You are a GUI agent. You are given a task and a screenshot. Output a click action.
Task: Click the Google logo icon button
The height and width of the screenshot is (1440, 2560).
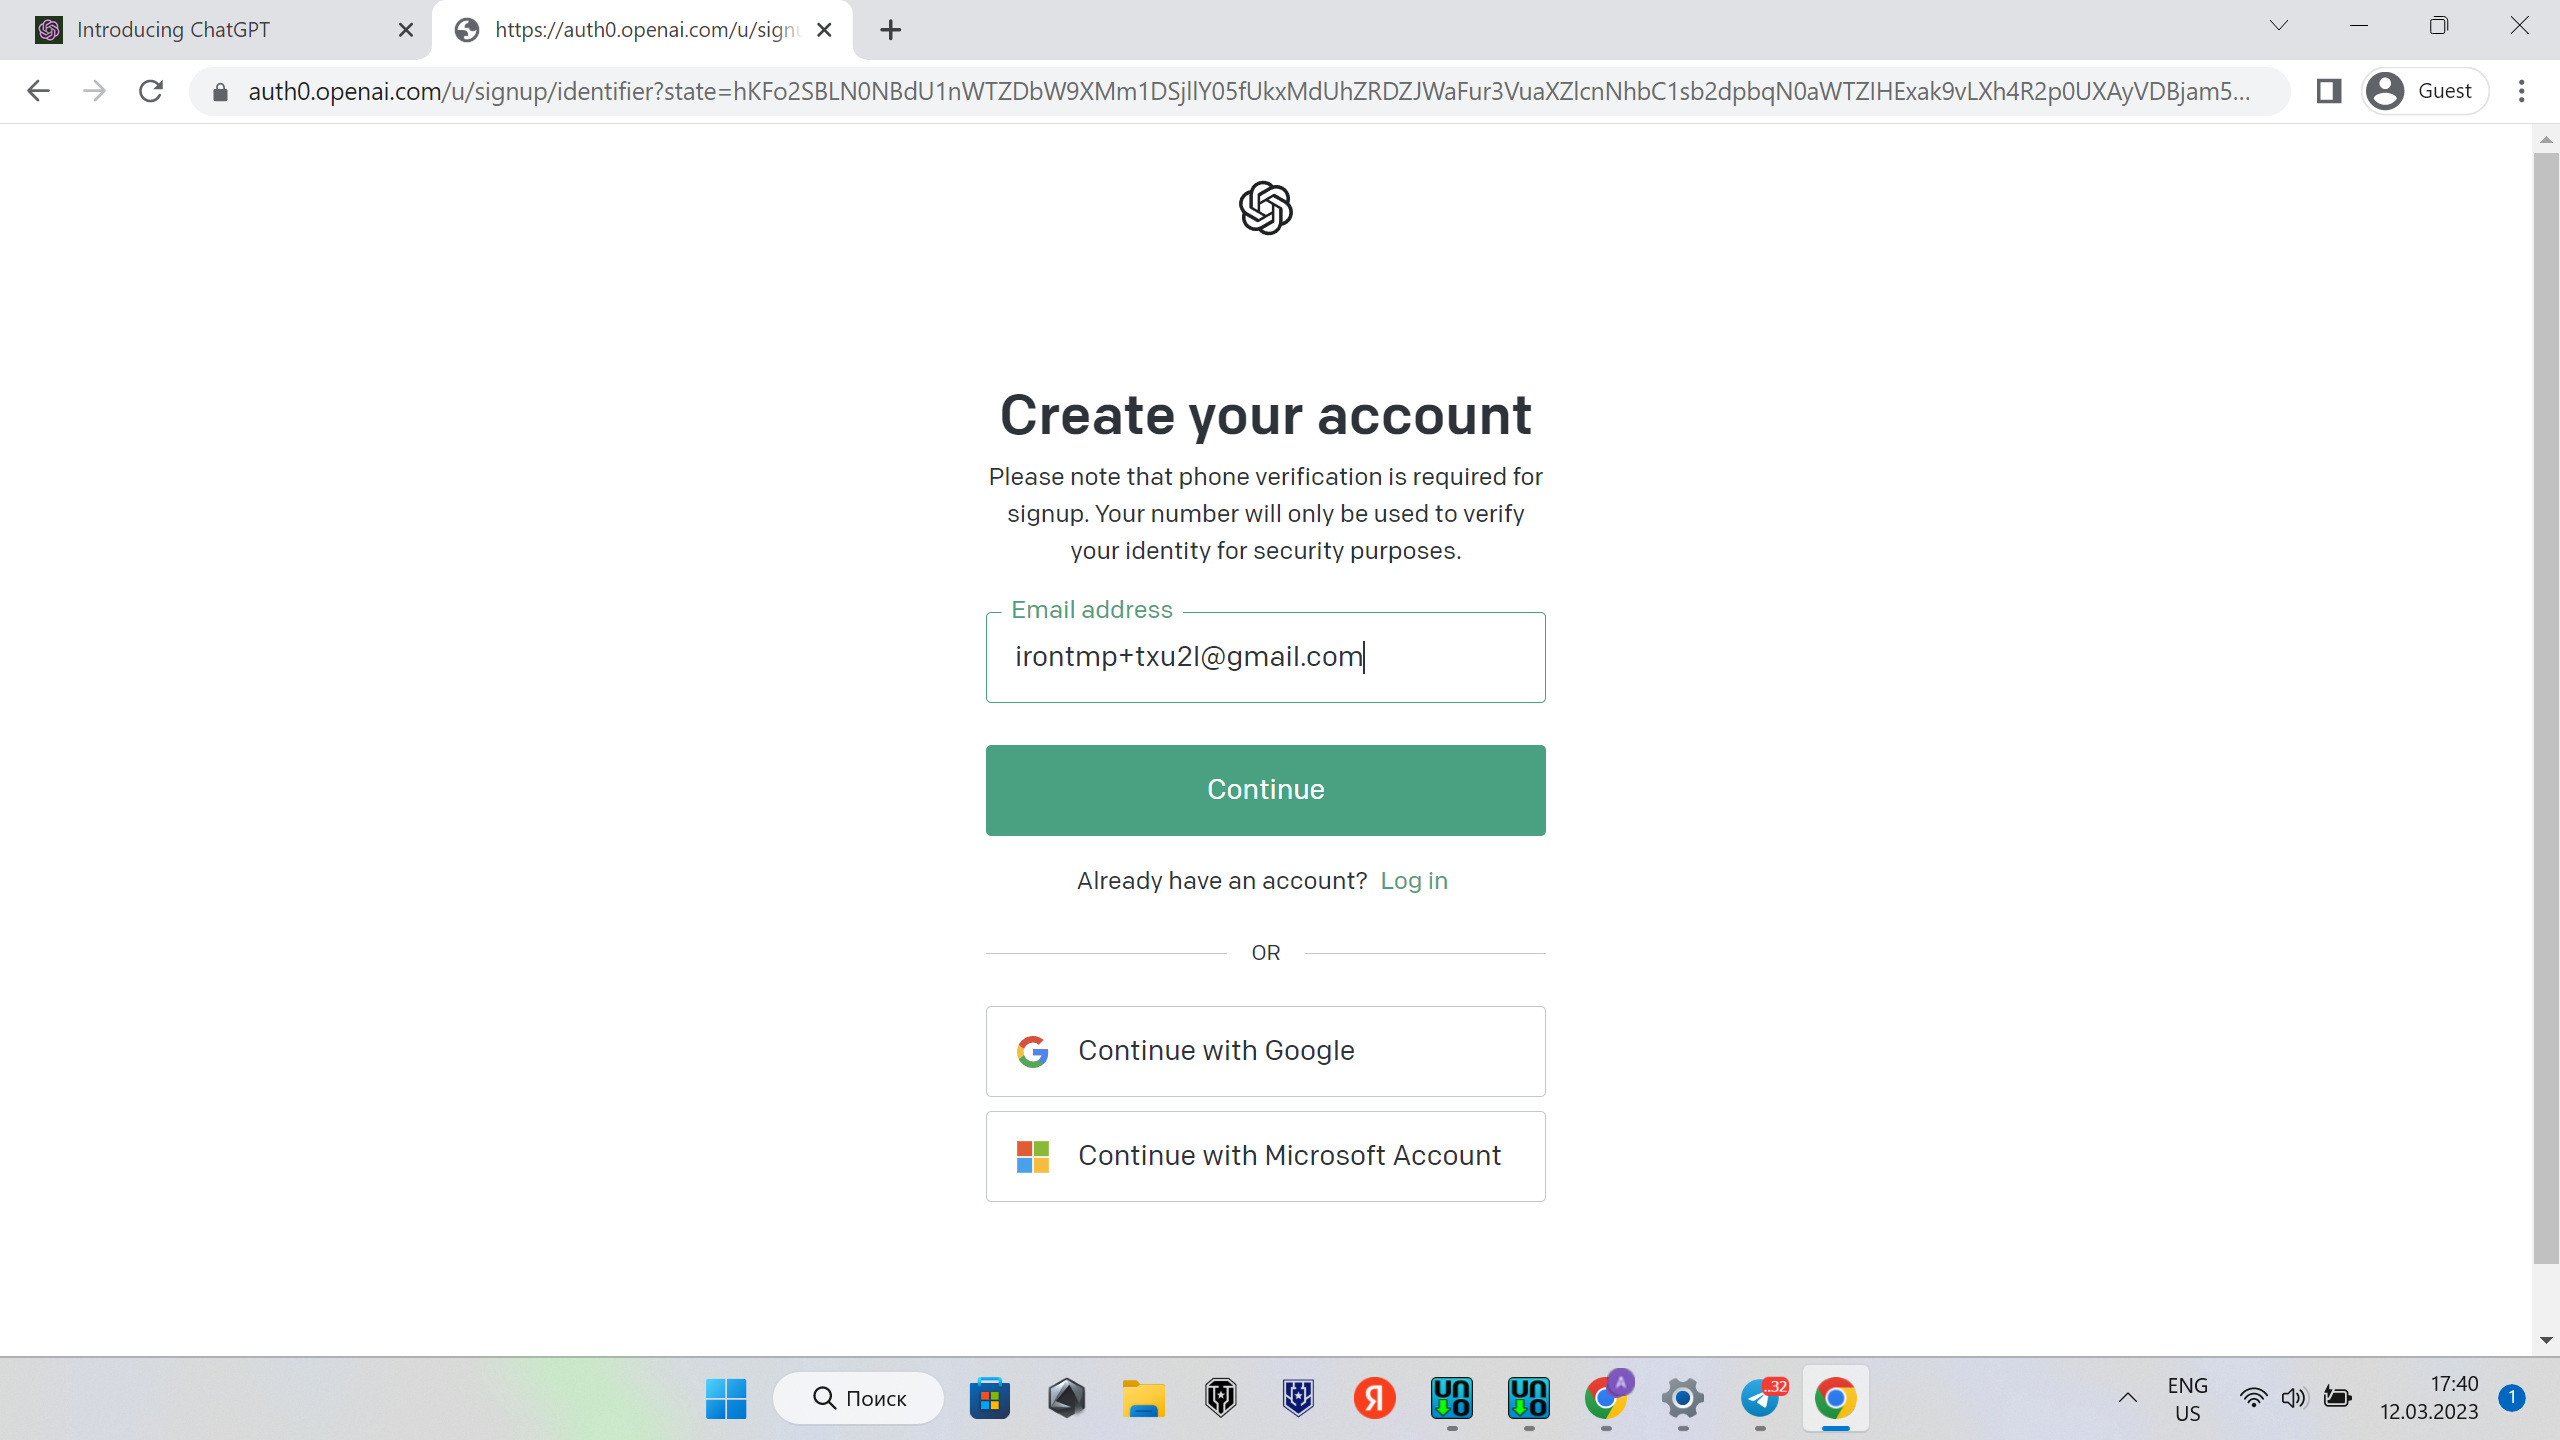(1034, 1050)
